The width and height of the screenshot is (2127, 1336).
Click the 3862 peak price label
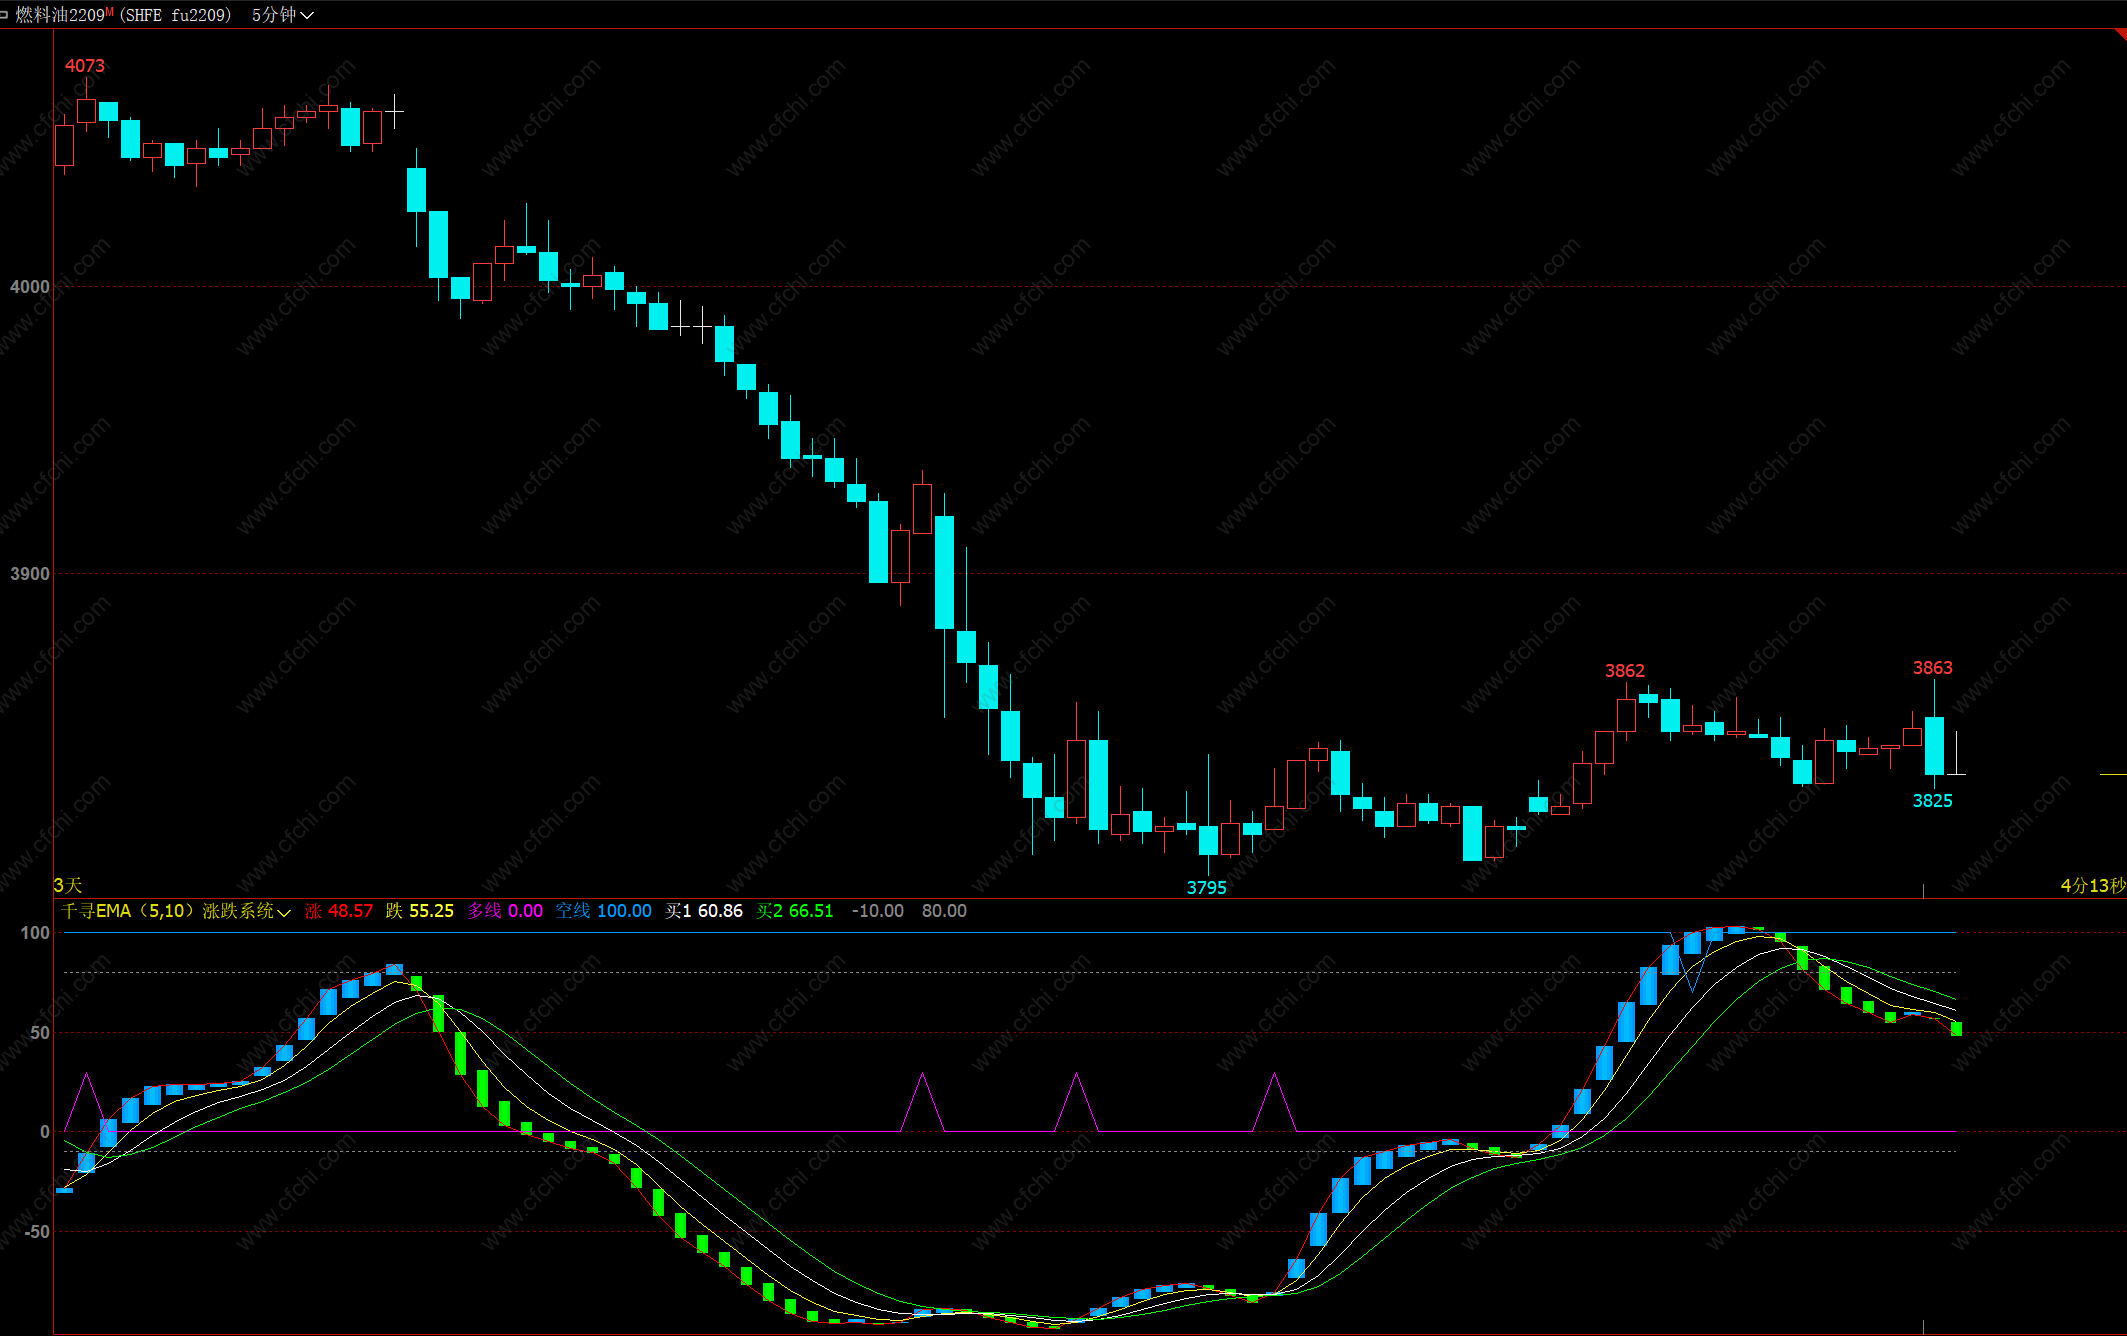[1624, 671]
